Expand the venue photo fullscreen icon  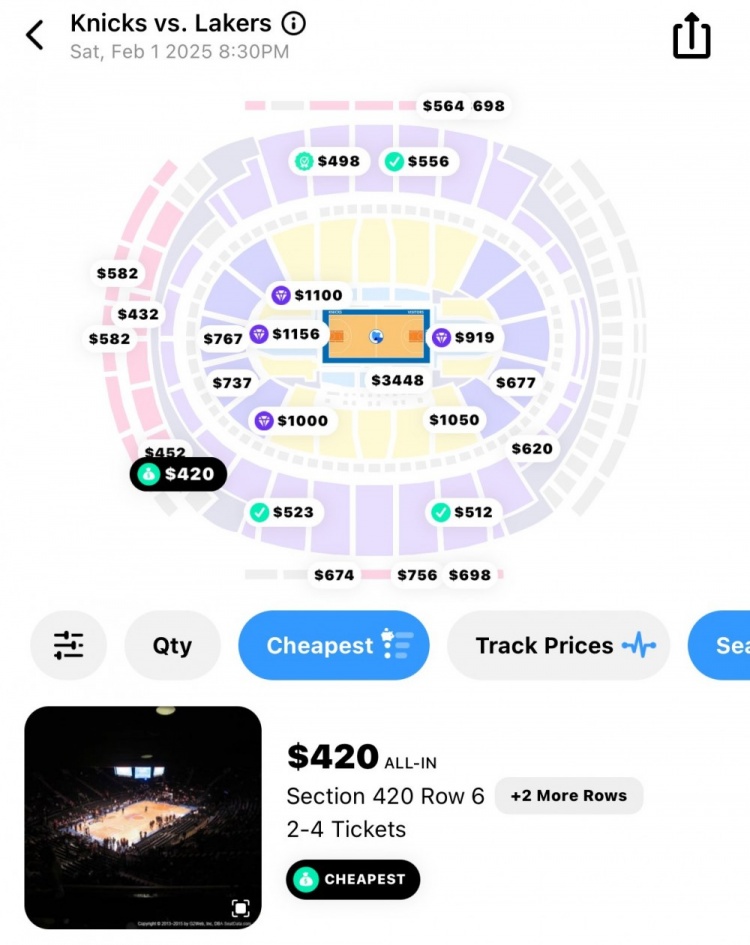[x=240, y=908]
